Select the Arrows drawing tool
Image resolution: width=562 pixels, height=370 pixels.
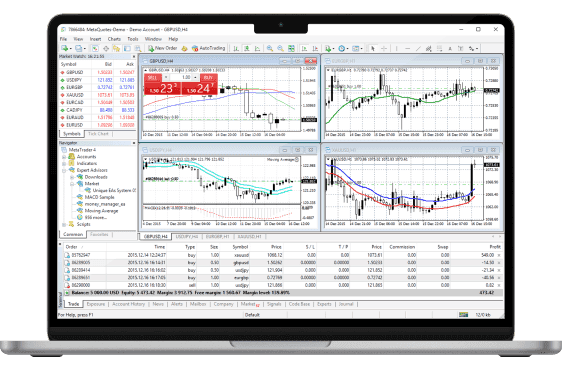[472, 48]
